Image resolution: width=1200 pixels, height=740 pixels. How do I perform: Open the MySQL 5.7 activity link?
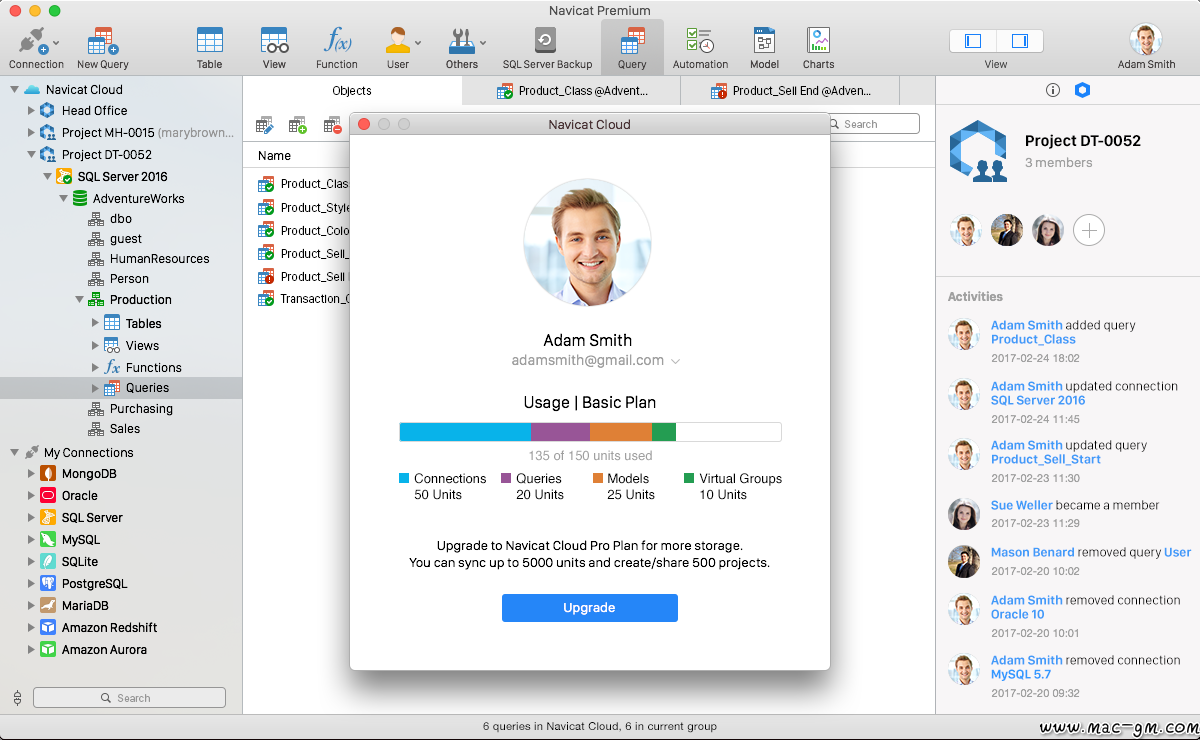1019,675
